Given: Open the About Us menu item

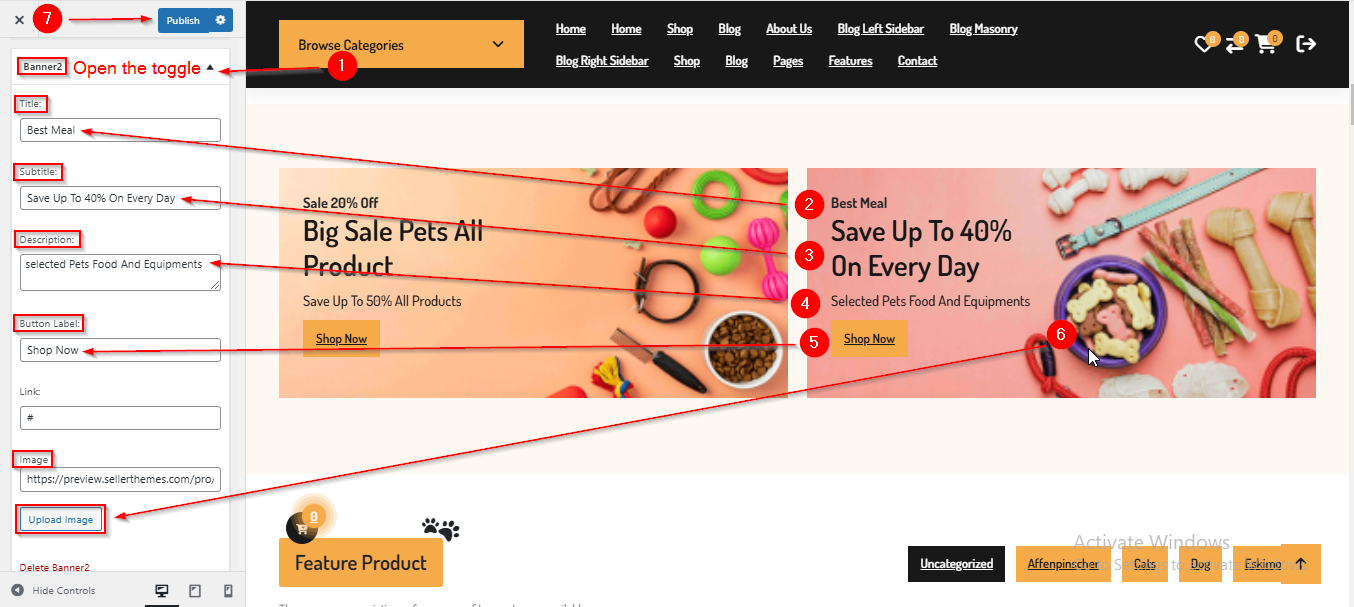Looking at the screenshot, I should [x=789, y=29].
